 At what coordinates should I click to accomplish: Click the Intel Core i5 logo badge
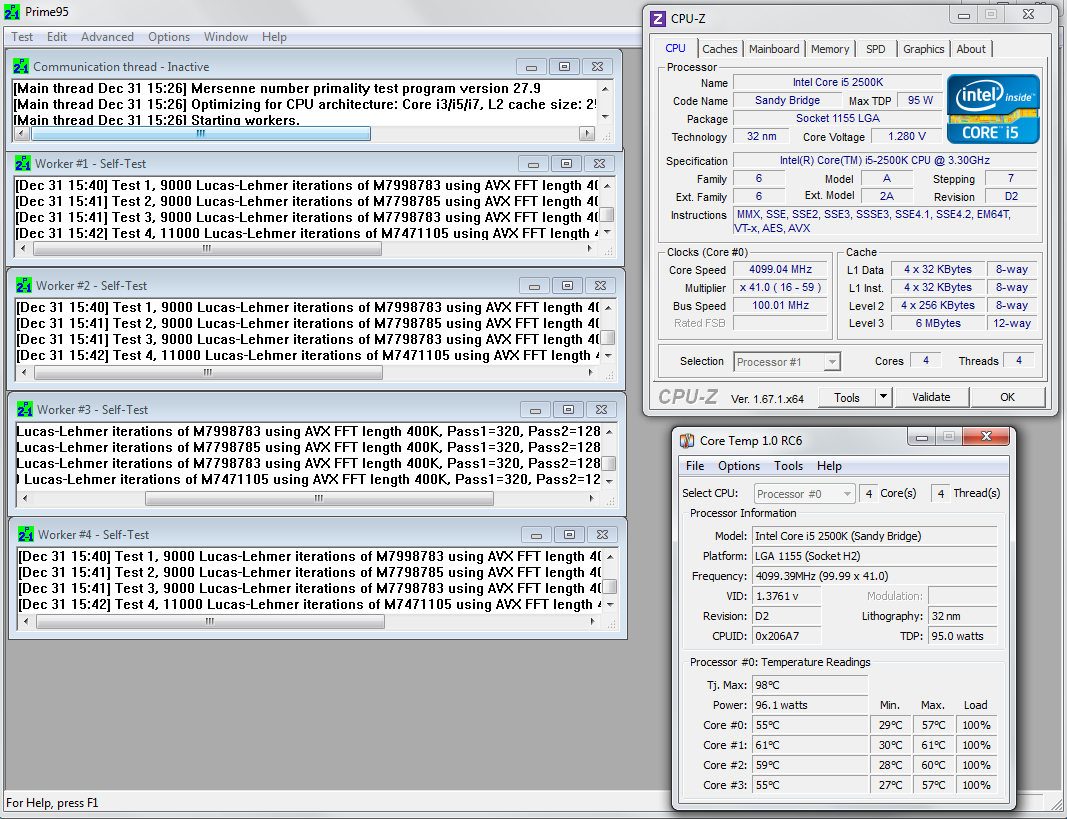[994, 109]
